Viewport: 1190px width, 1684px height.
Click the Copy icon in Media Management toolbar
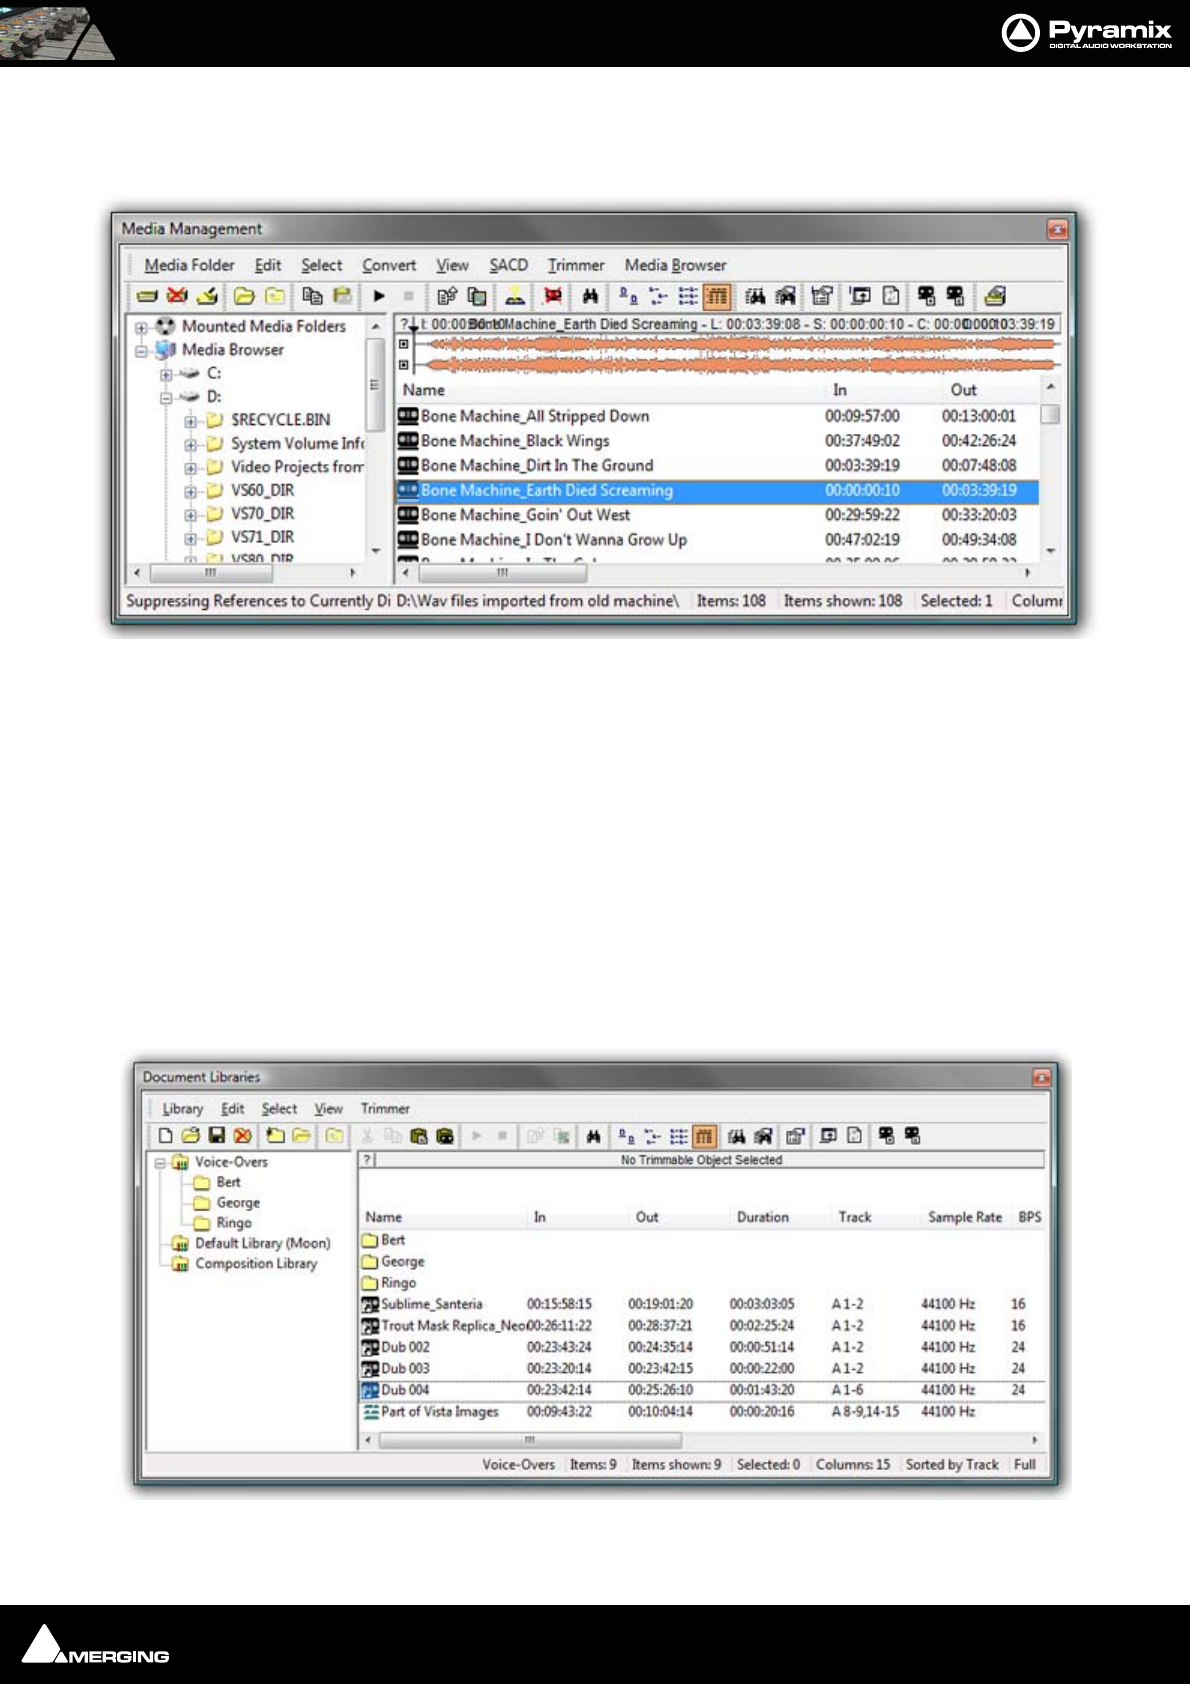[312, 296]
